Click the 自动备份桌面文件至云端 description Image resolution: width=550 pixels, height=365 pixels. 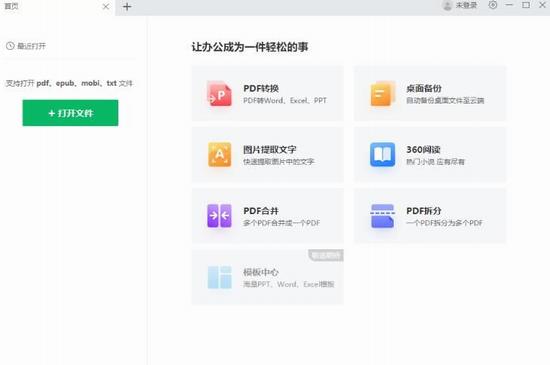pos(445,101)
